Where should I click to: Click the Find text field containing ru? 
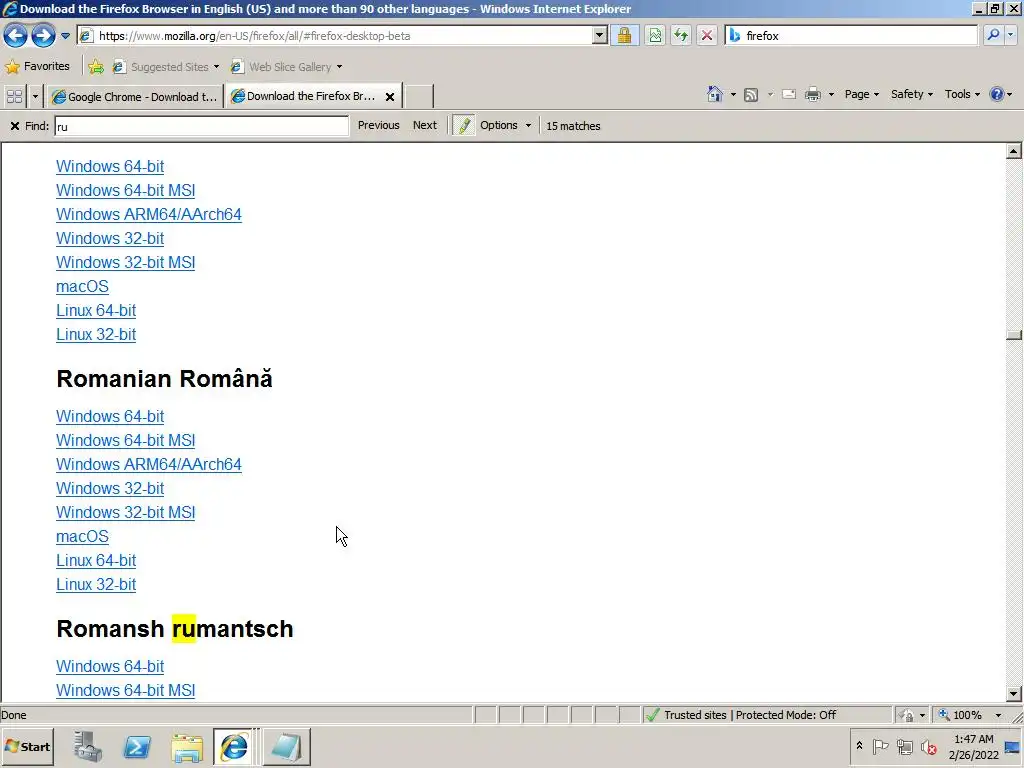[x=201, y=126]
